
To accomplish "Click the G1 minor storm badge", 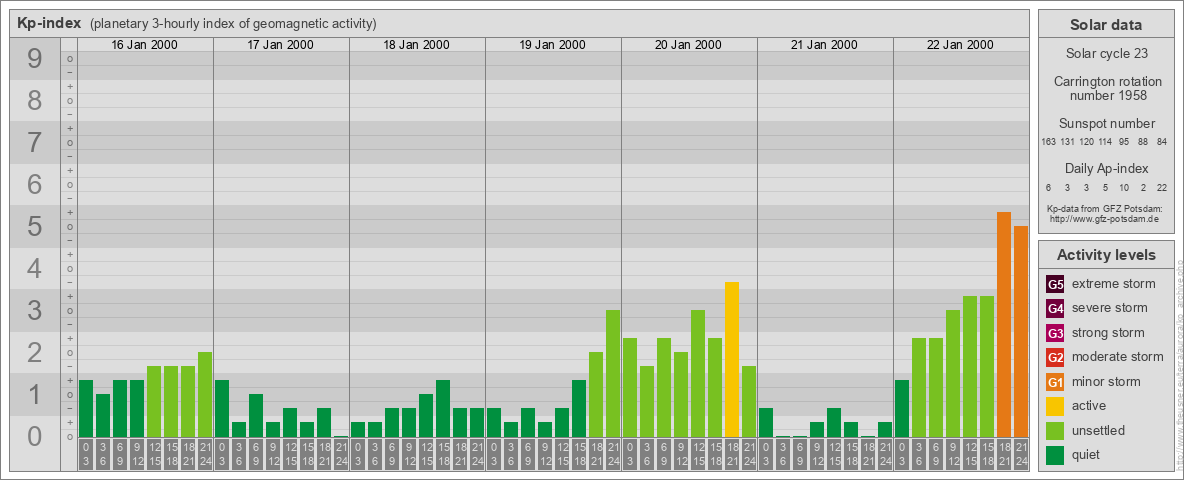I will point(1056,382).
